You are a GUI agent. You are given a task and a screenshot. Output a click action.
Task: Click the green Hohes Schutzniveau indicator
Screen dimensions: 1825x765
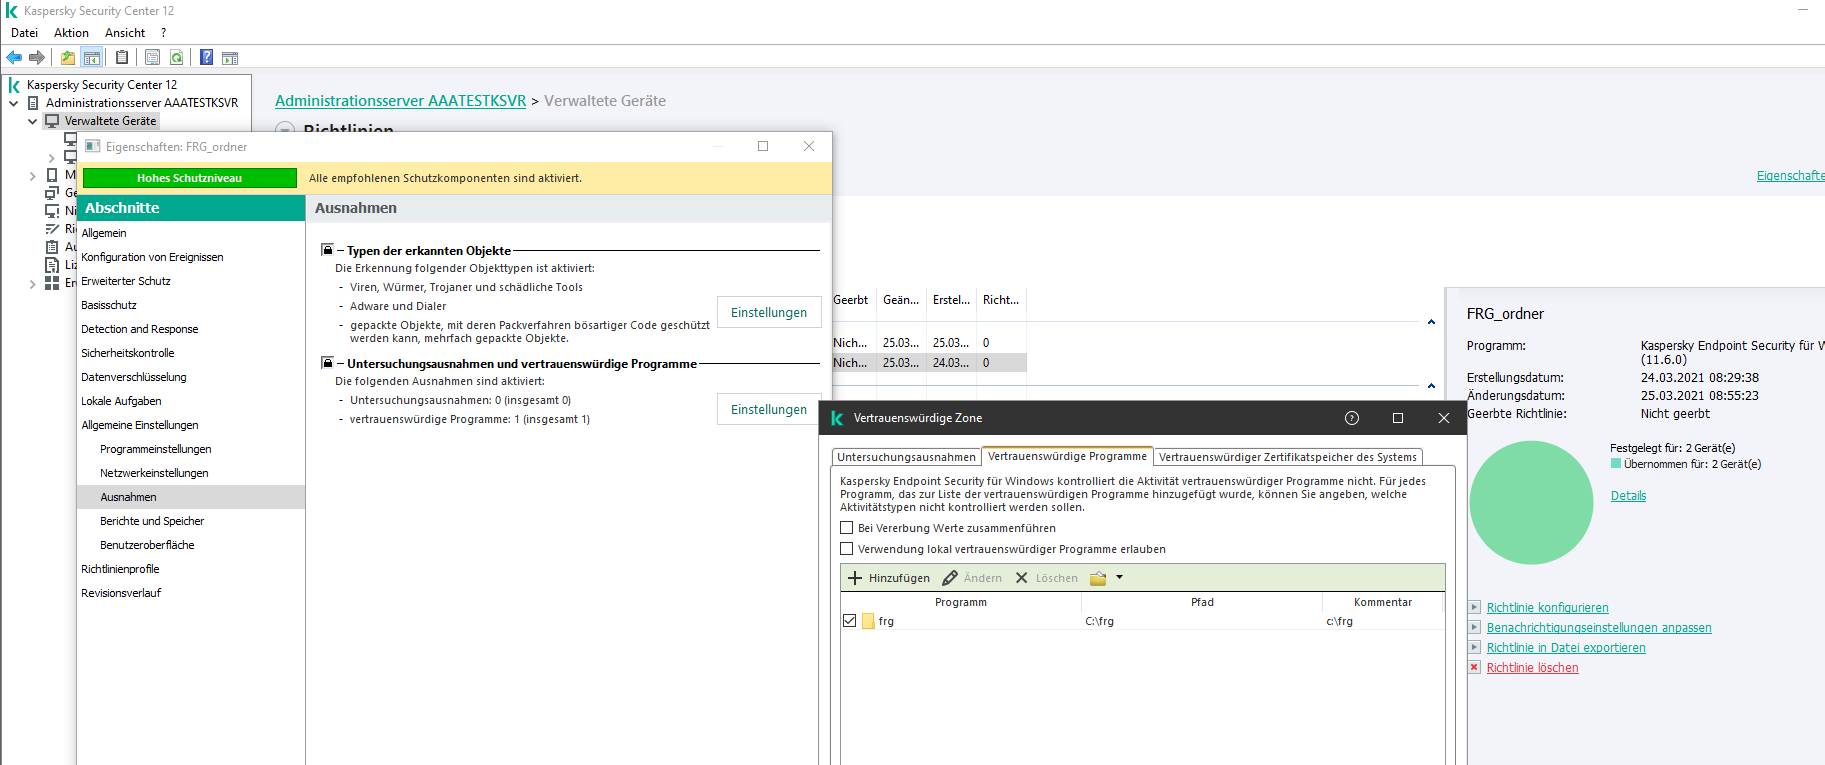(x=189, y=178)
